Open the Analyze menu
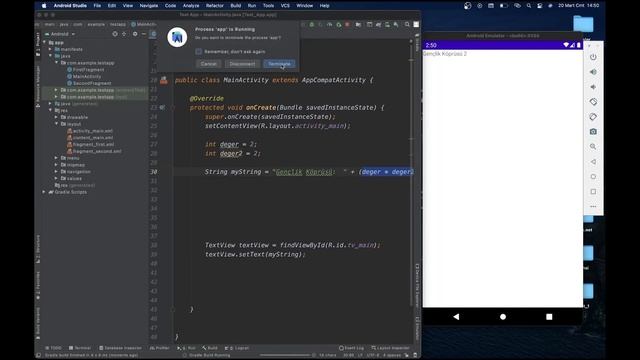640x360 pixels. [191, 6]
